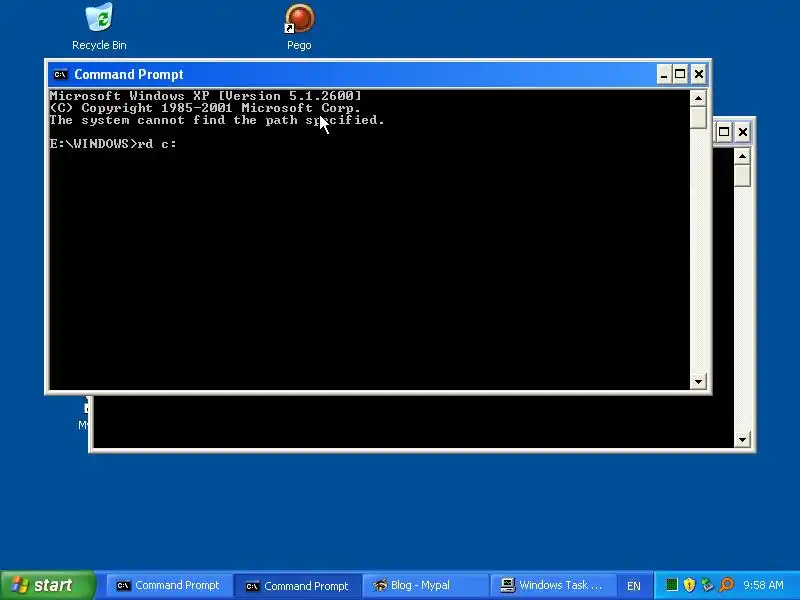Click scroll-up arrow in background Command Prompt

742,156
